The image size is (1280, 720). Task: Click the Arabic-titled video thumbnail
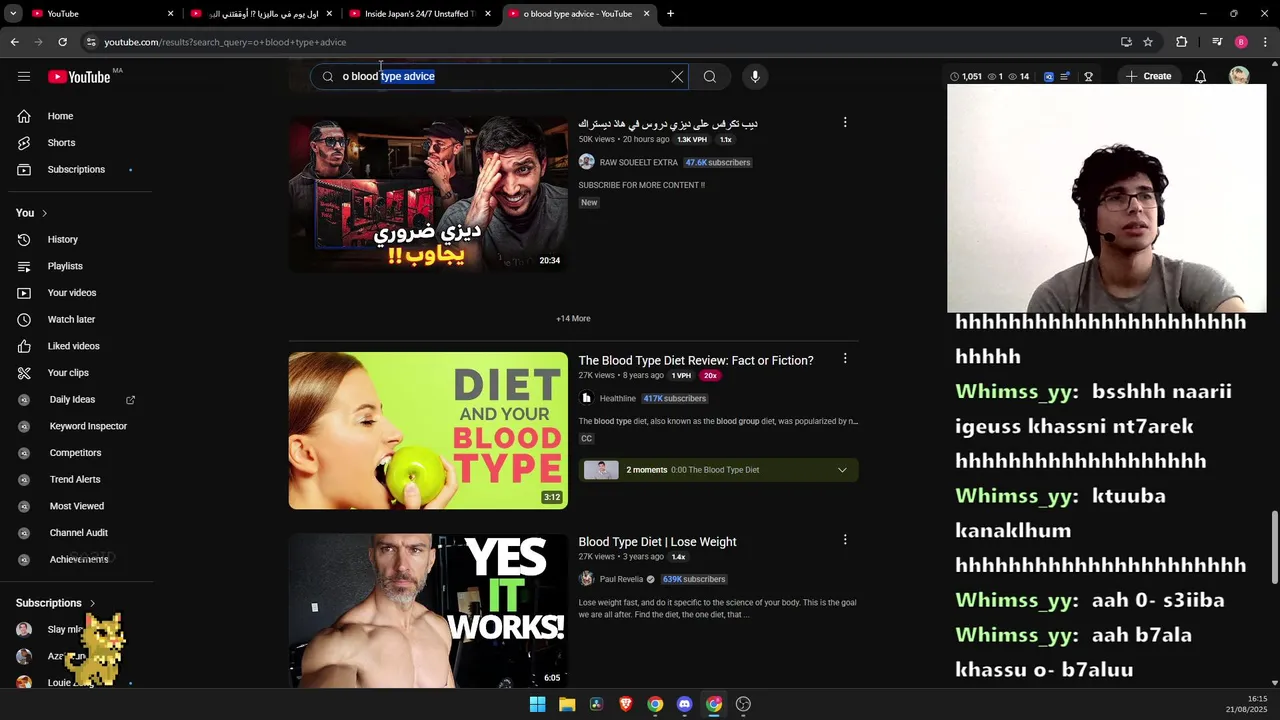coord(428,194)
